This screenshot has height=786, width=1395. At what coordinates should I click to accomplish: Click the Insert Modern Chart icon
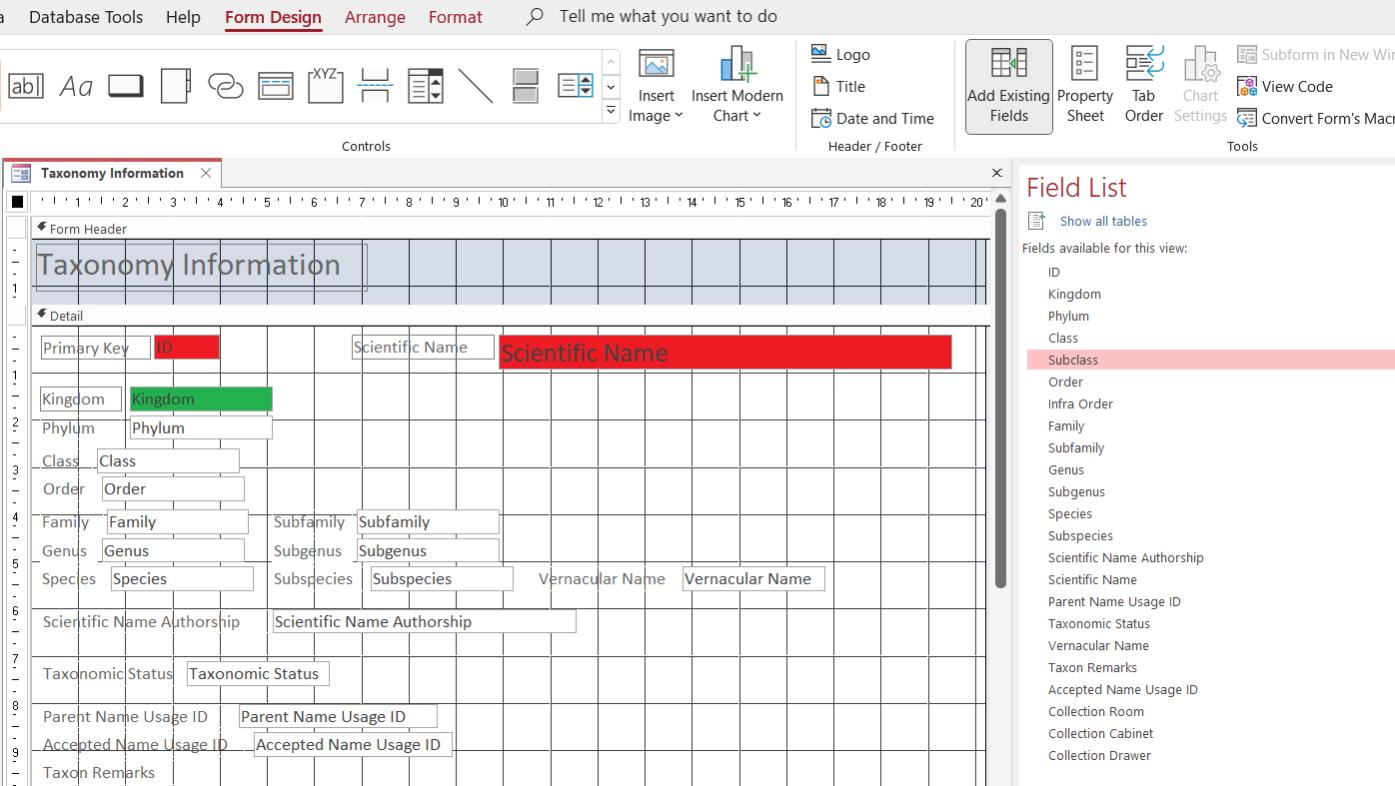(737, 64)
